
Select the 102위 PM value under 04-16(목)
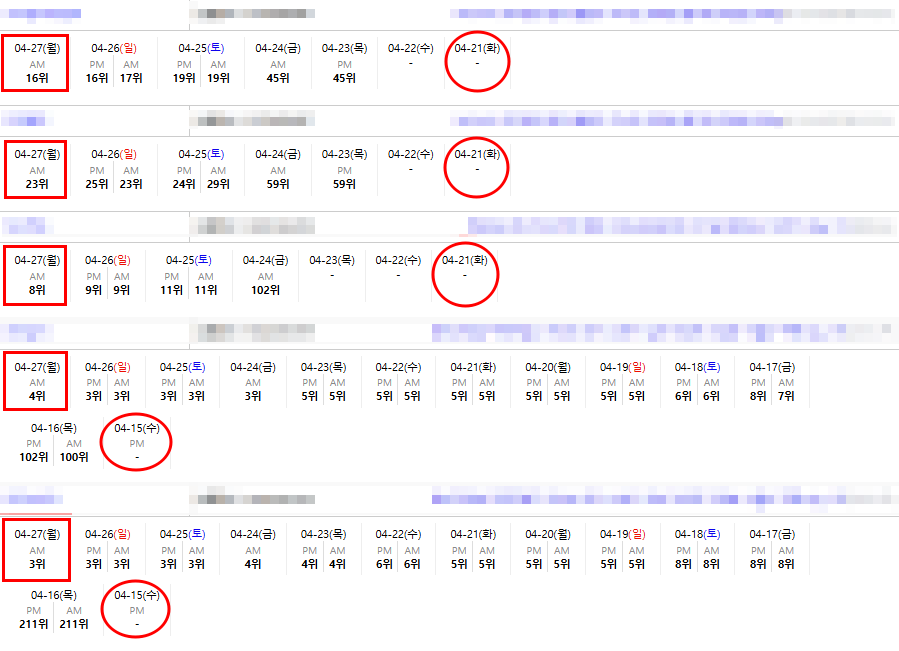(x=34, y=457)
